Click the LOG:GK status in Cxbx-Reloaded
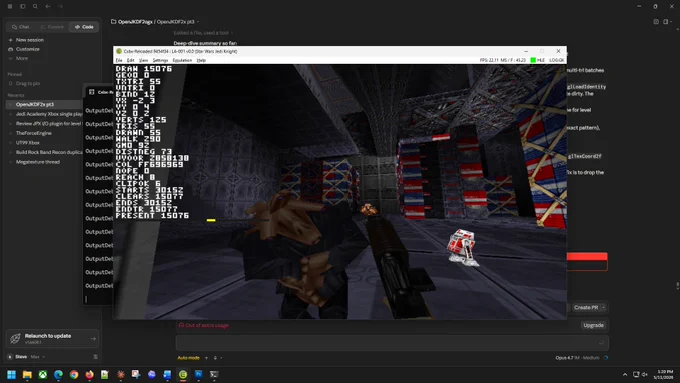Viewport: 680px width, 383px height. pos(557,60)
